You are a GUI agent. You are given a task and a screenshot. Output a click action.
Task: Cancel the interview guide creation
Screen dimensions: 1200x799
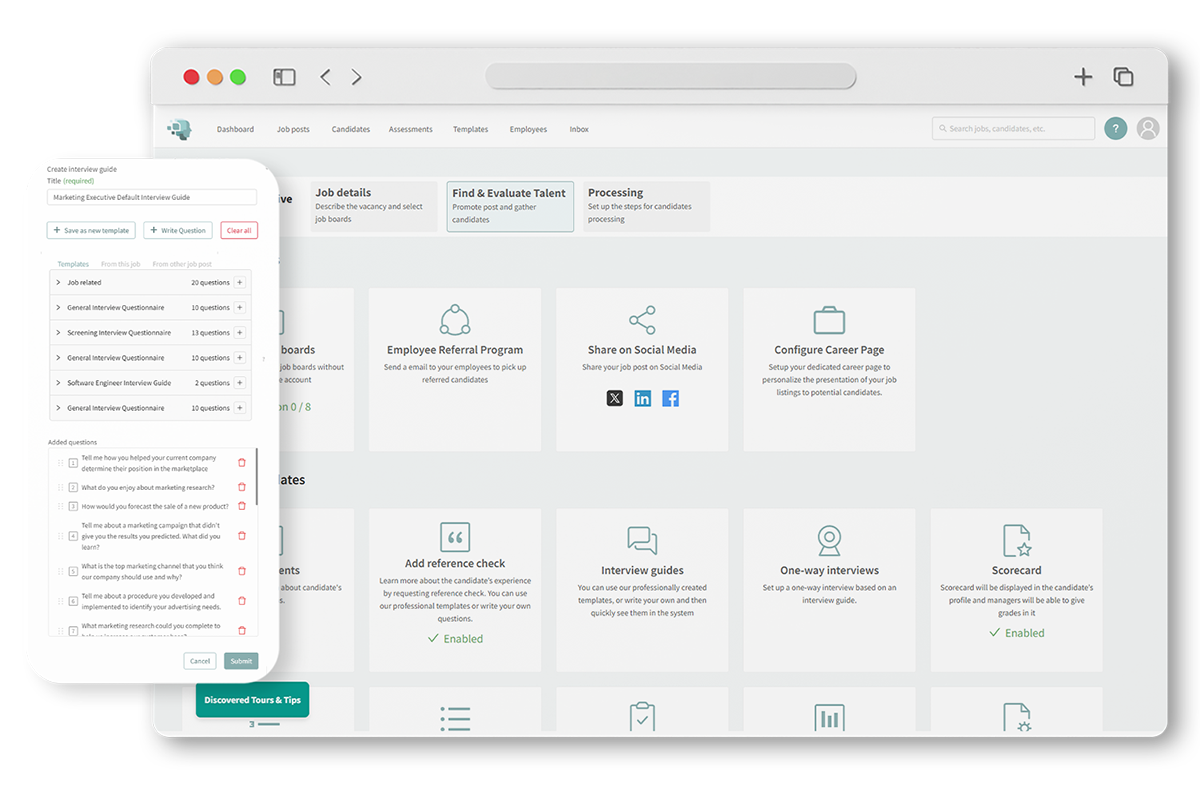[x=200, y=661]
